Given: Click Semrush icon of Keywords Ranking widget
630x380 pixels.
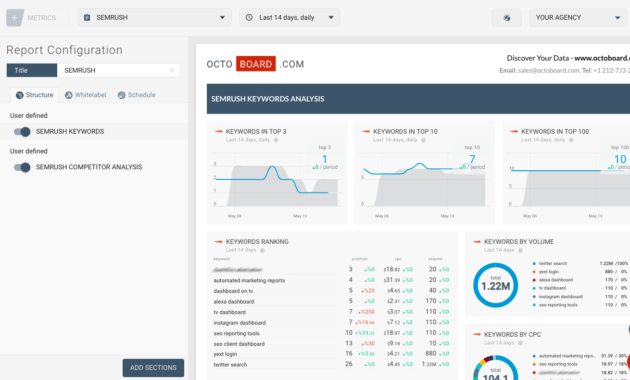Looking at the screenshot, I should click(x=218, y=241).
